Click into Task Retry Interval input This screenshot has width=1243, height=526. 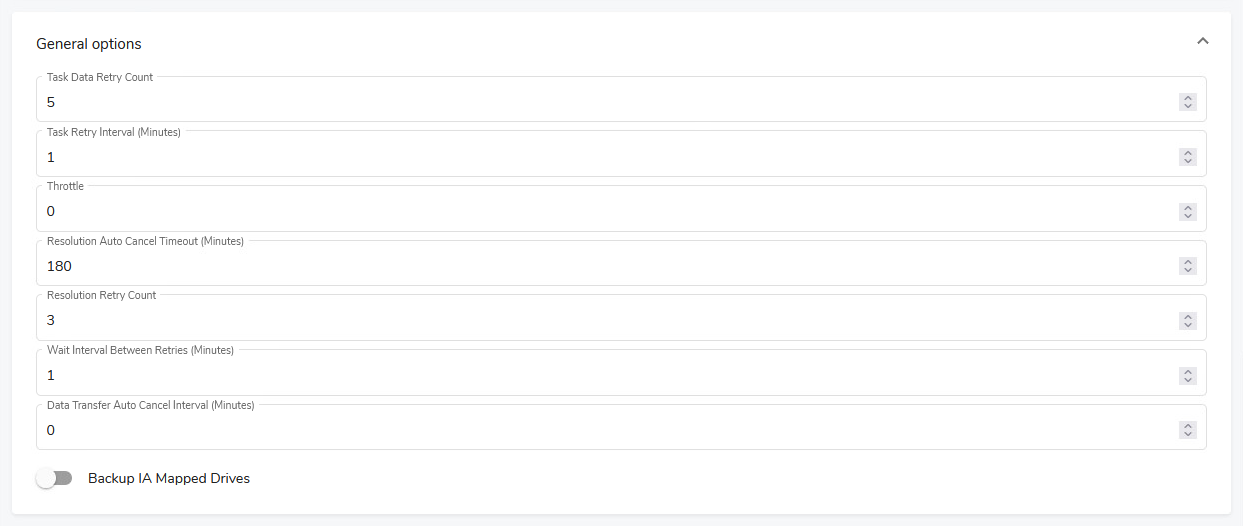pyautogui.click(x=600, y=157)
